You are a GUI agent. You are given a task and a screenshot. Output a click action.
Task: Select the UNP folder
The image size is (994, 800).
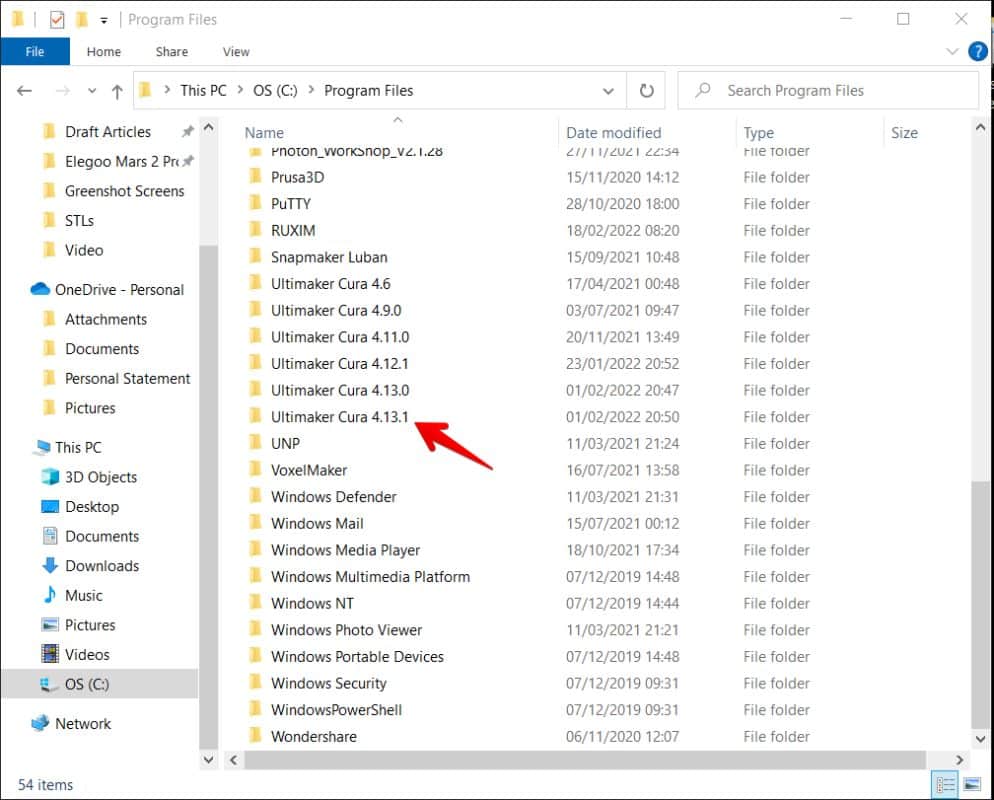point(285,443)
